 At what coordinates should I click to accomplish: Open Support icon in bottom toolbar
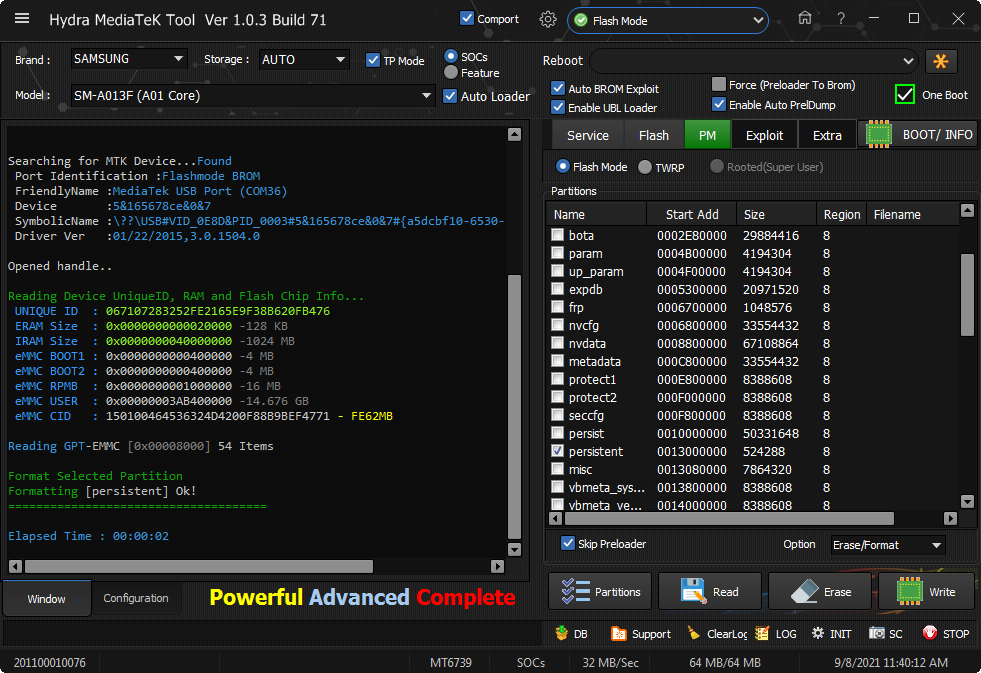coord(618,634)
